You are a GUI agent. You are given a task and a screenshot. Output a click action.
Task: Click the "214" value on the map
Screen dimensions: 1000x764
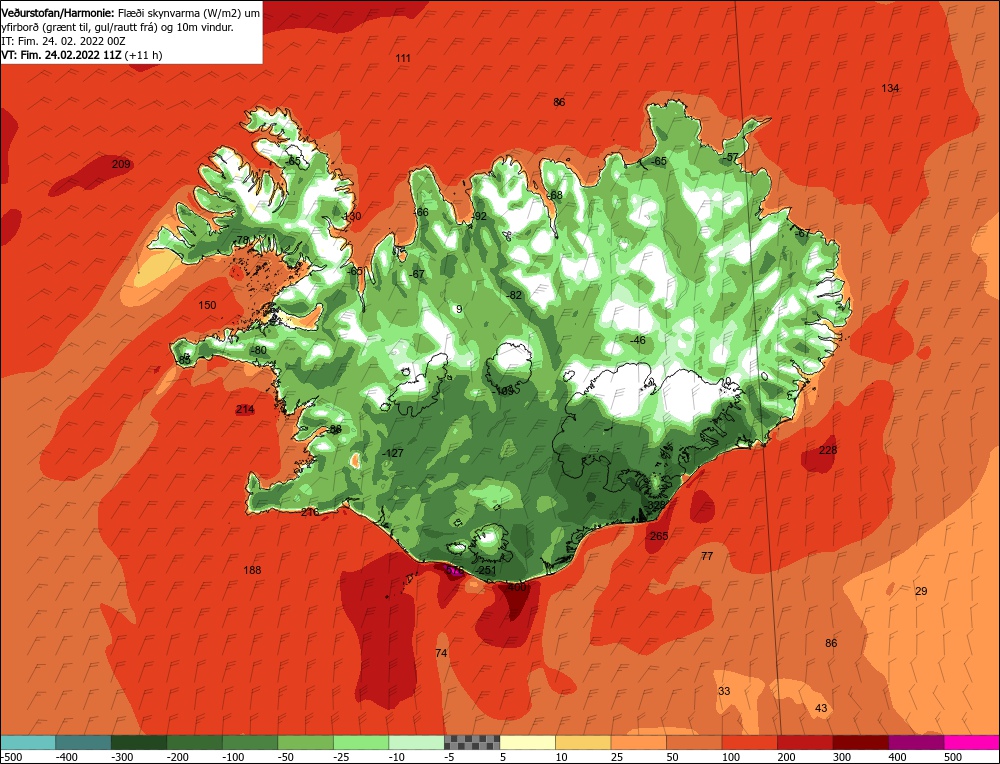pyautogui.click(x=245, y=409)
